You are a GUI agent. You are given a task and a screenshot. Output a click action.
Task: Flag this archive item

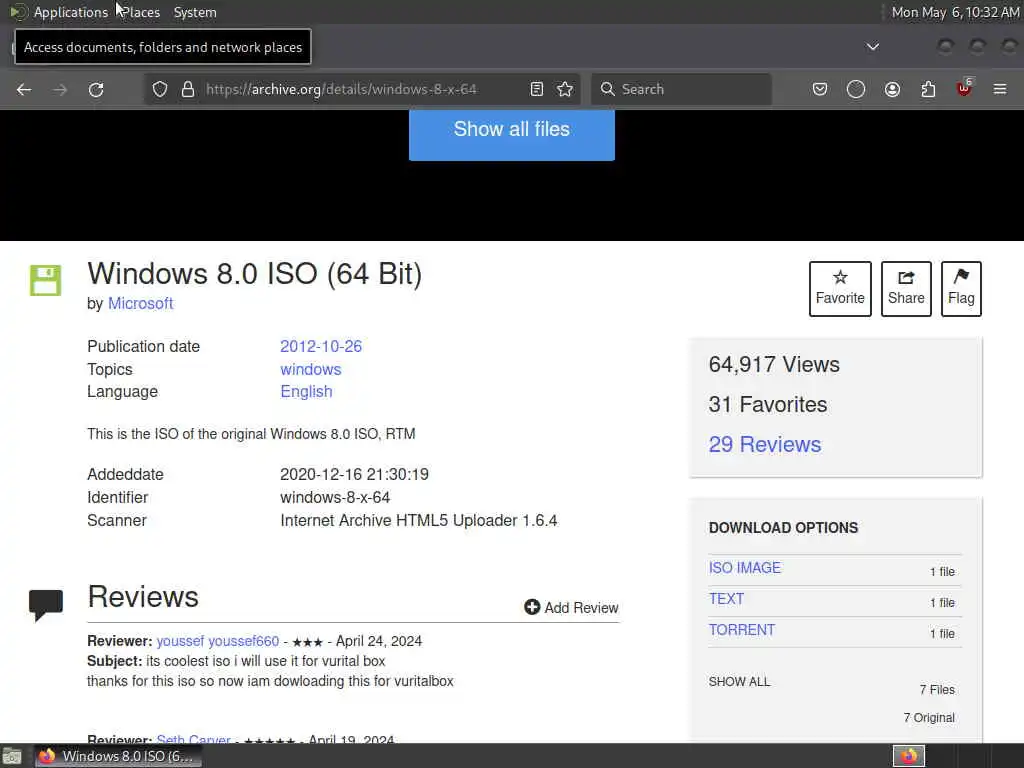tap(961, 289)
